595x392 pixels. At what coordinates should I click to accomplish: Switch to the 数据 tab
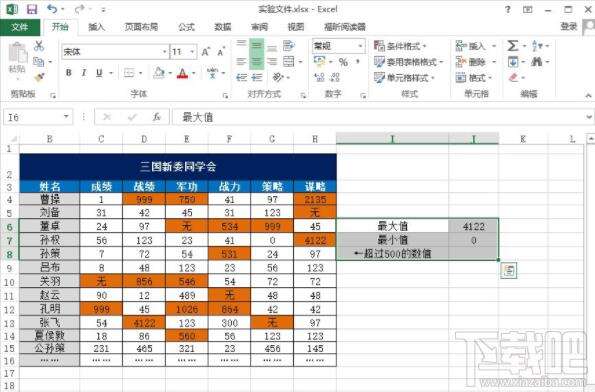223,27
